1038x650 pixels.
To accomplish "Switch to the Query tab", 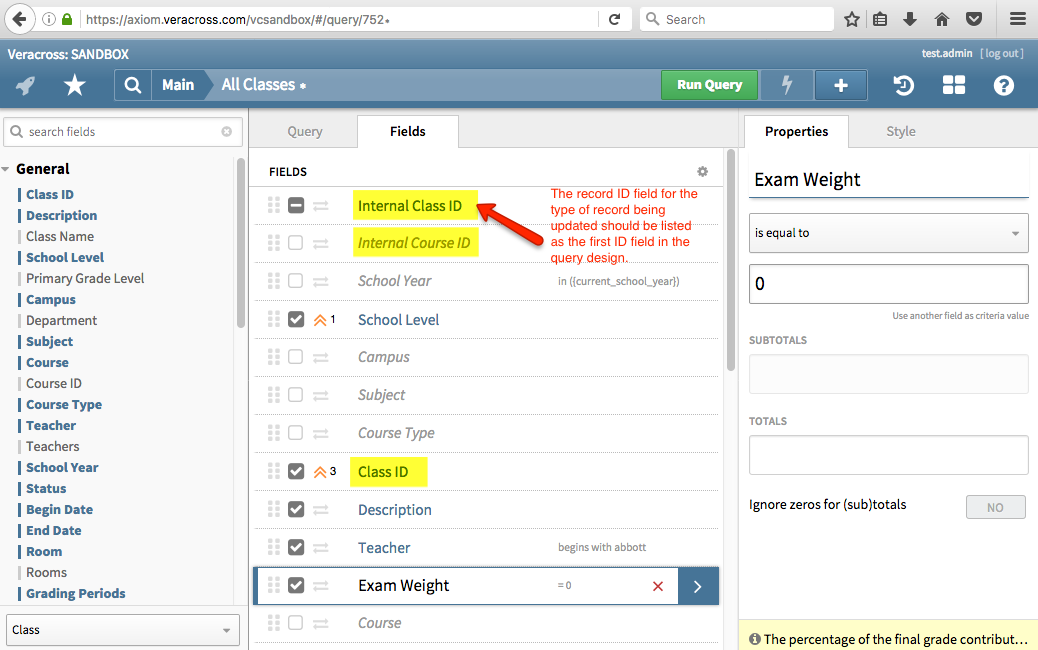I will tap(305, 131).
